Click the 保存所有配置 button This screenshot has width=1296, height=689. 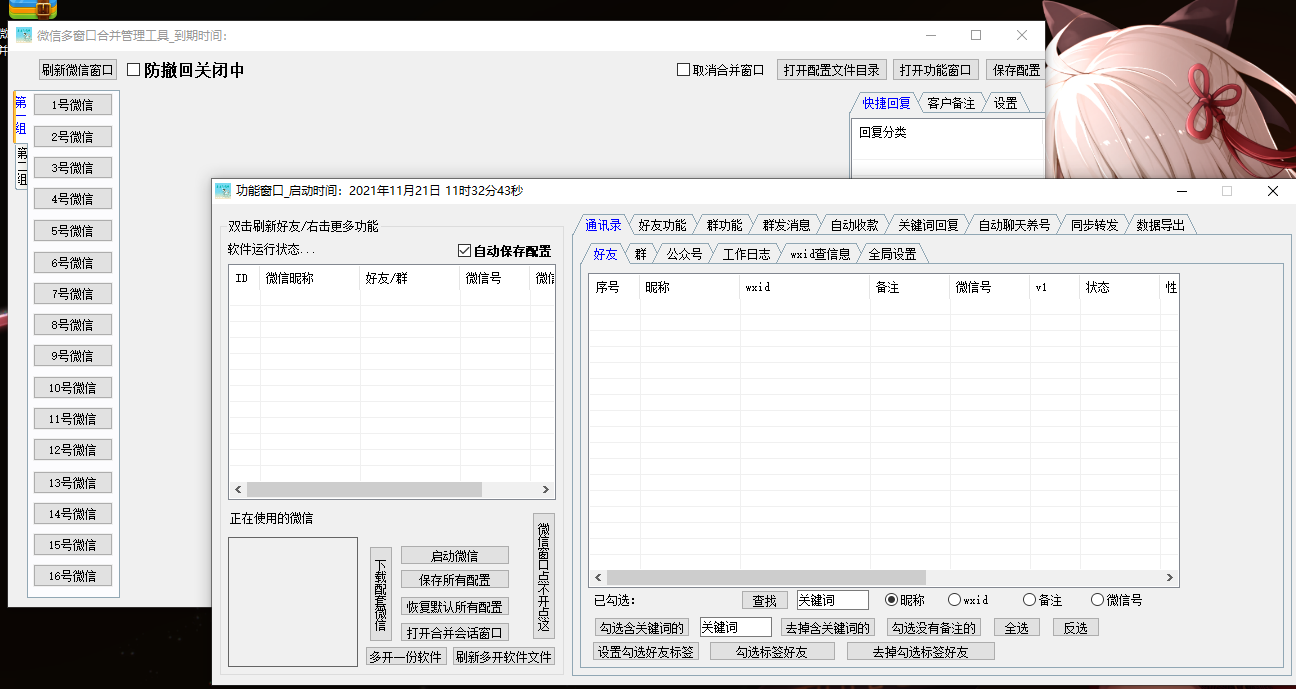pos(454,580)
